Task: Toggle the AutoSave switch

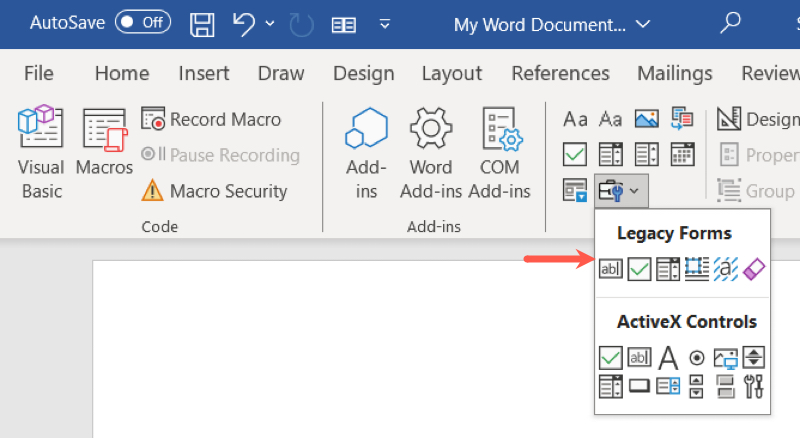Action: [143, 22]
